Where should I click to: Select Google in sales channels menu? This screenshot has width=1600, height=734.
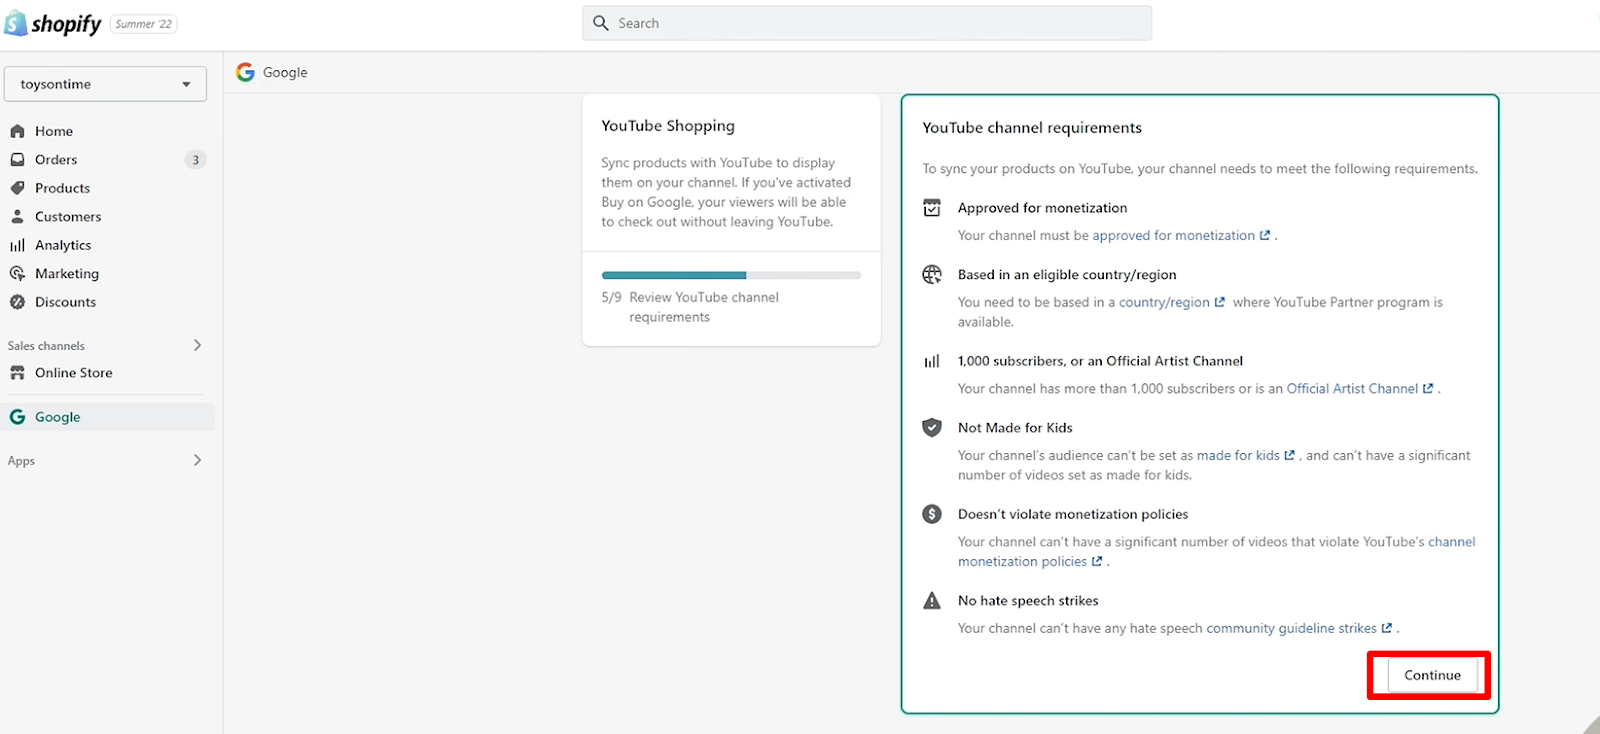[58, 417]
